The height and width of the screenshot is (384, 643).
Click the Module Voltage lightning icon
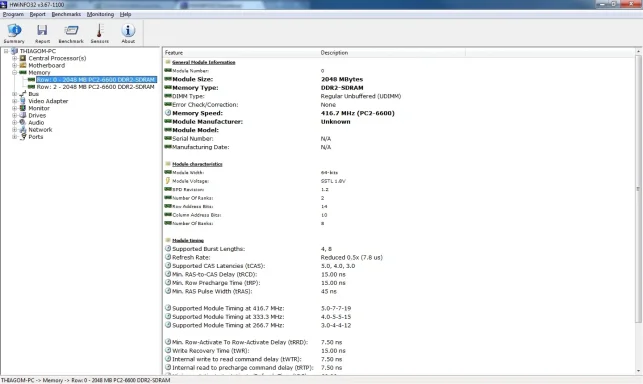(x=168, y=181)
